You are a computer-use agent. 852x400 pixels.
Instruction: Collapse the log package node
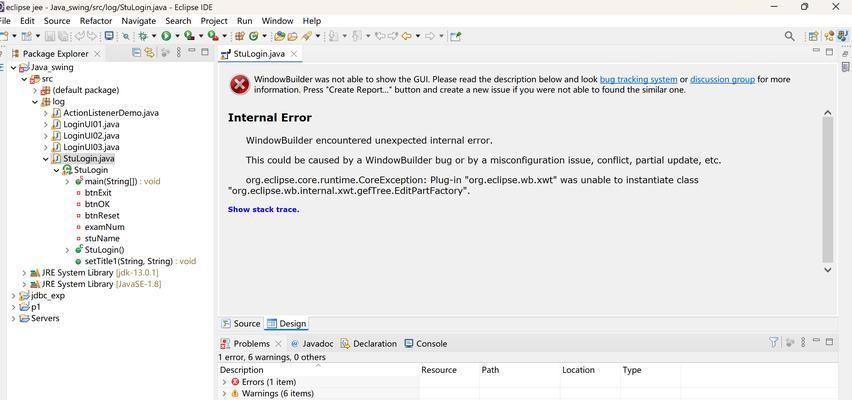pos(35,102)
